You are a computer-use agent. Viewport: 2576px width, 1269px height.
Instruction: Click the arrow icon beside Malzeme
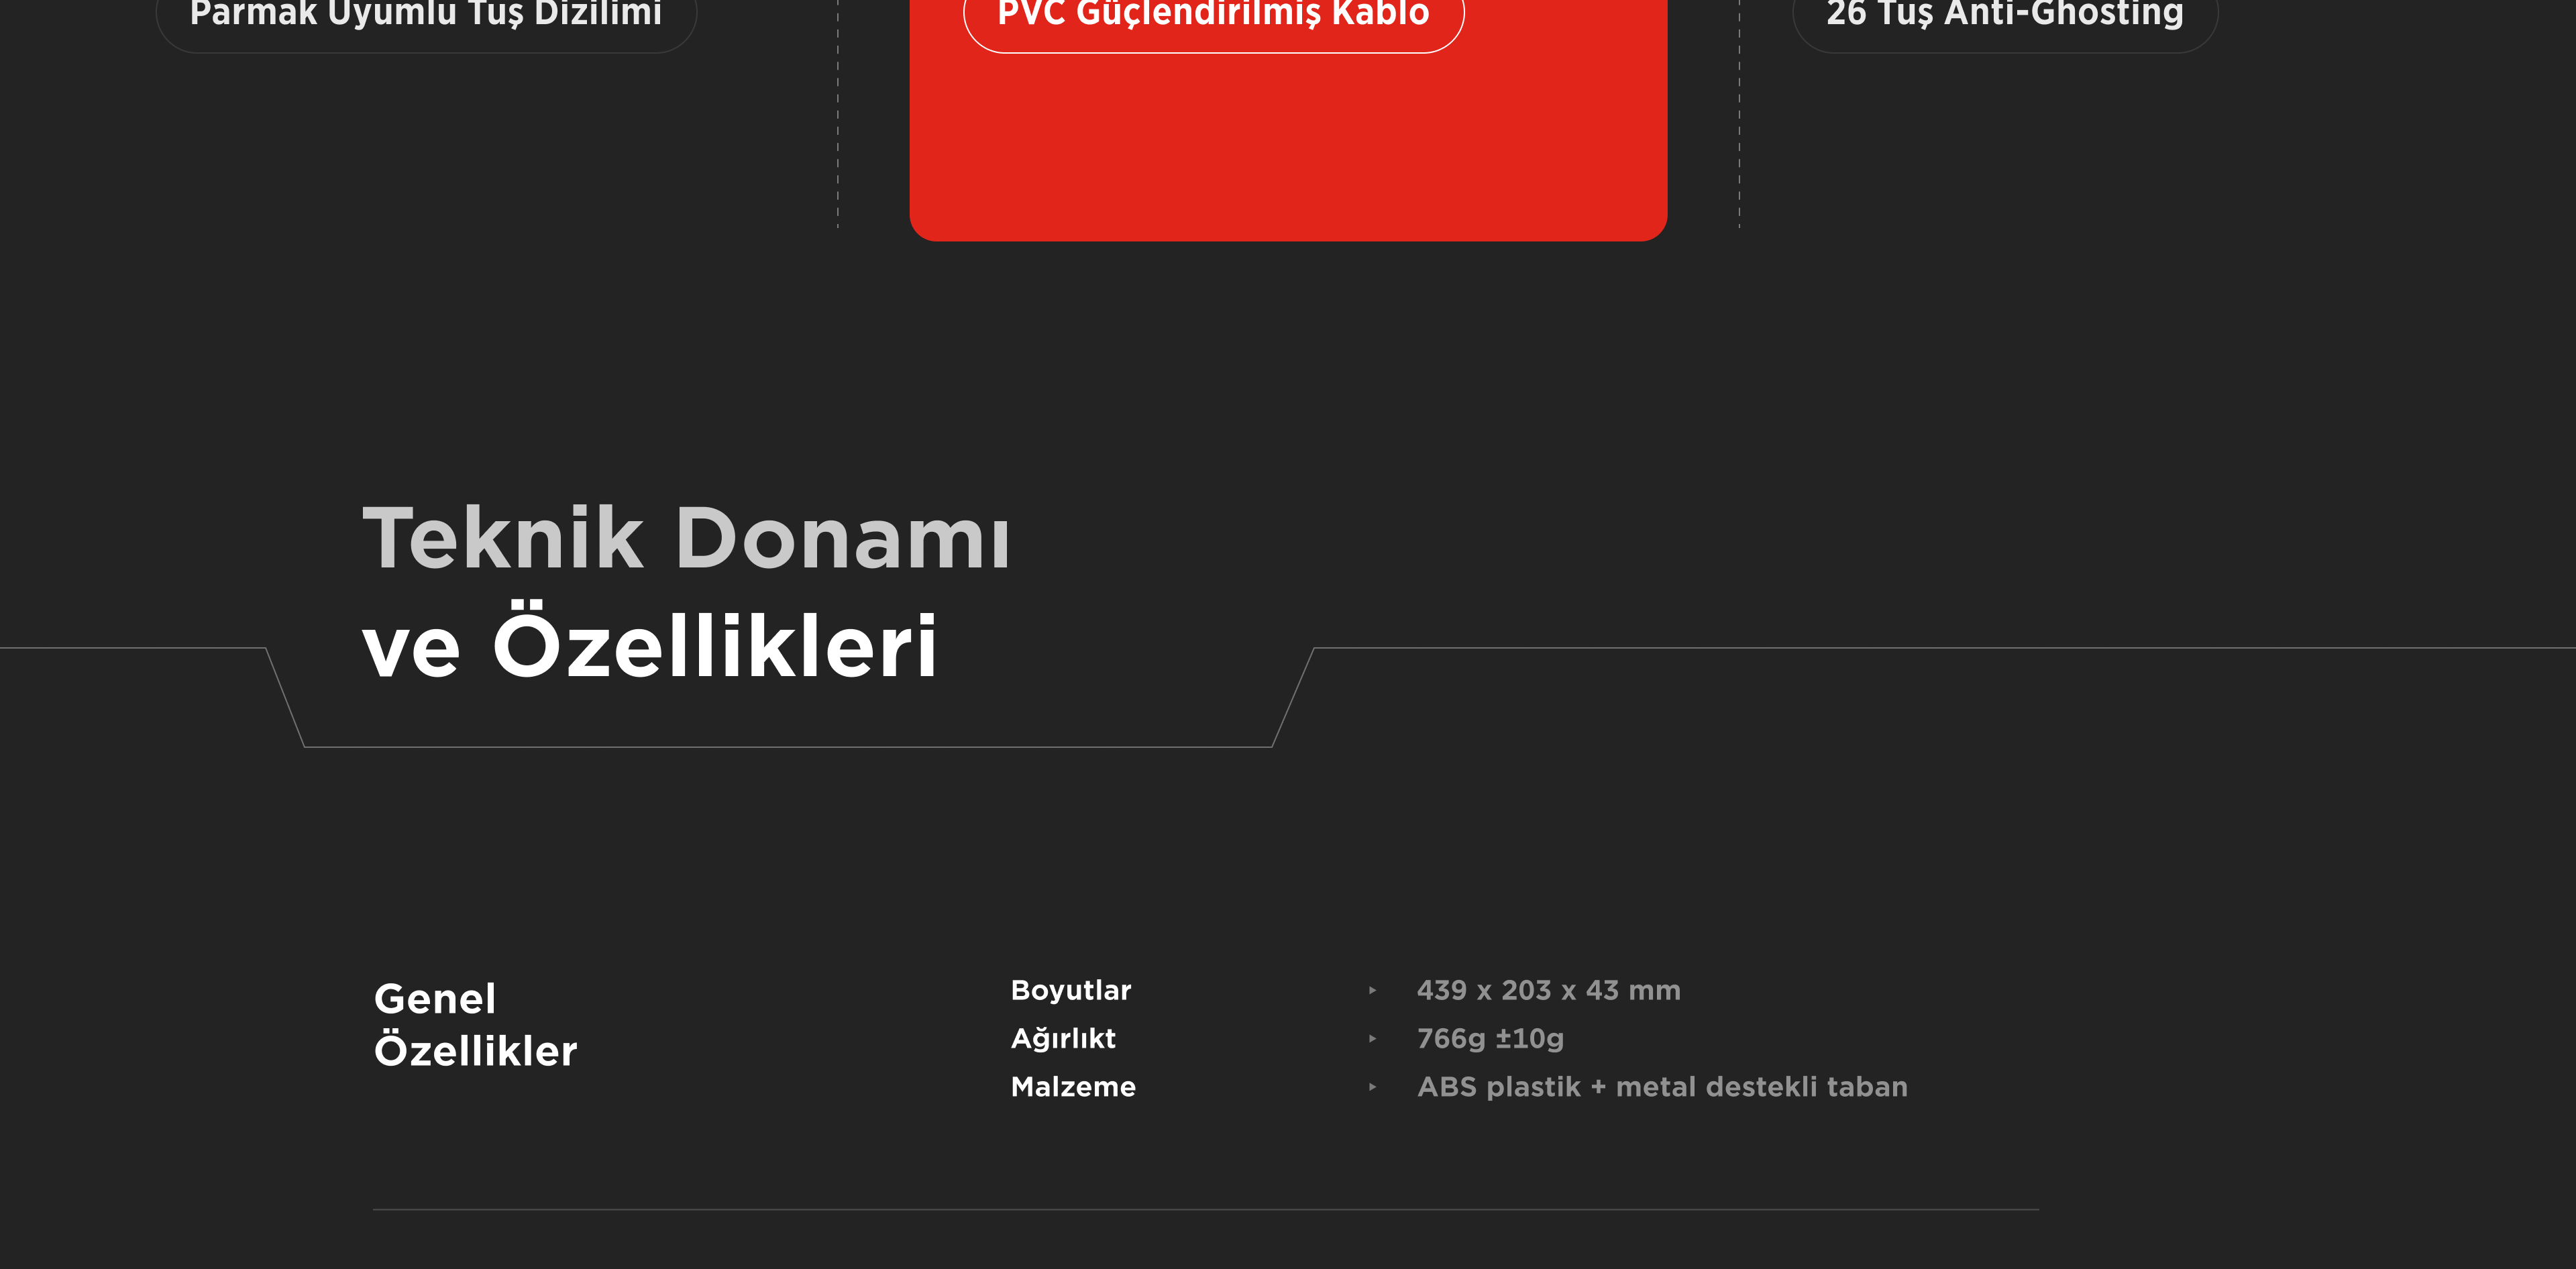point(1372,1087)
